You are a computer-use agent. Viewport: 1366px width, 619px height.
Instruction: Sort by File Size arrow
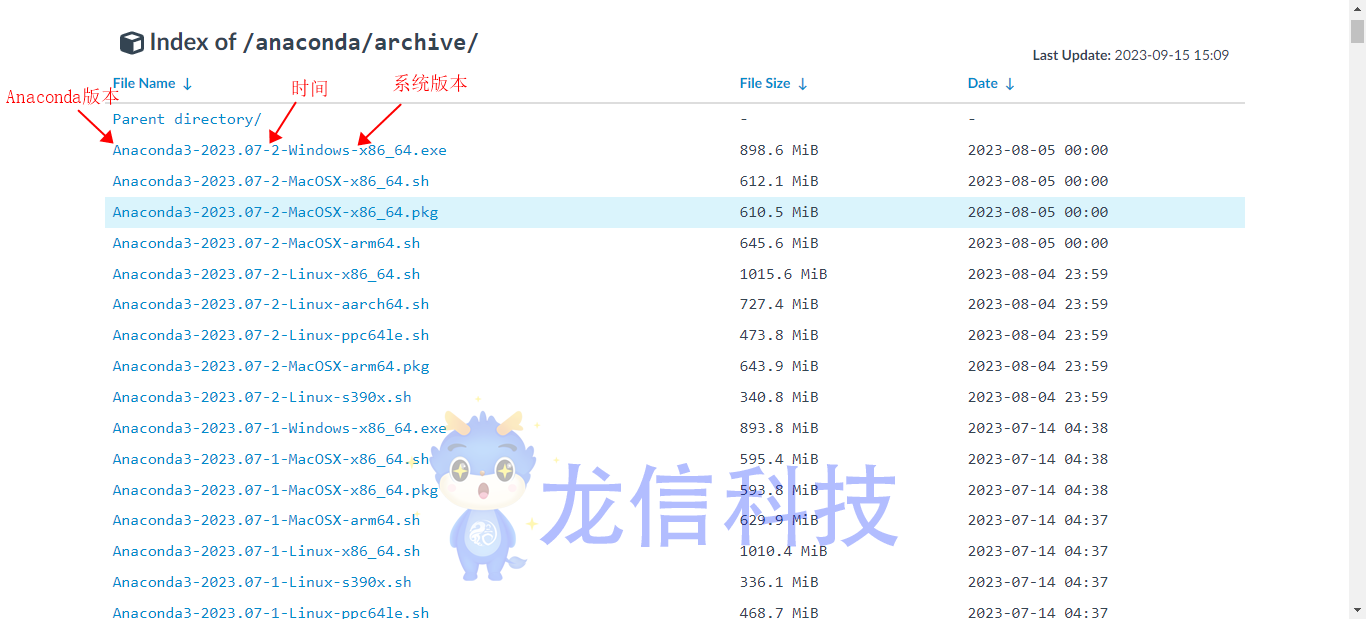(x=803, y=84)
